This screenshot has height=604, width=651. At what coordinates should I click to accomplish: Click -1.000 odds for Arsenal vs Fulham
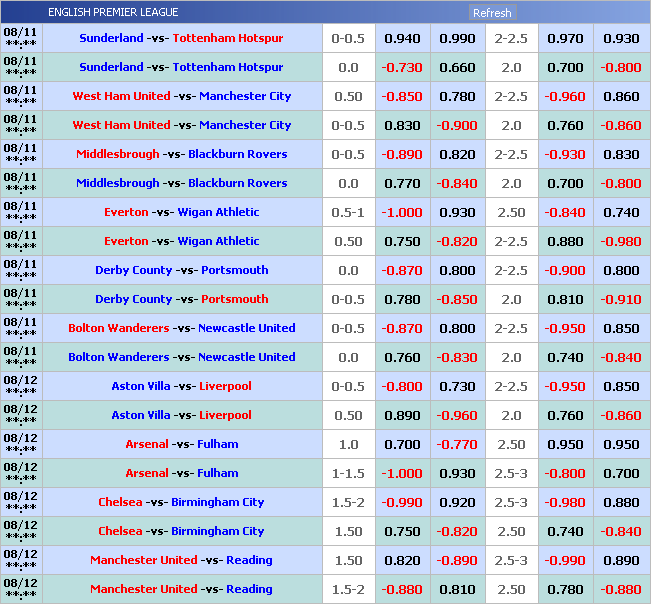tap(402, 473)
